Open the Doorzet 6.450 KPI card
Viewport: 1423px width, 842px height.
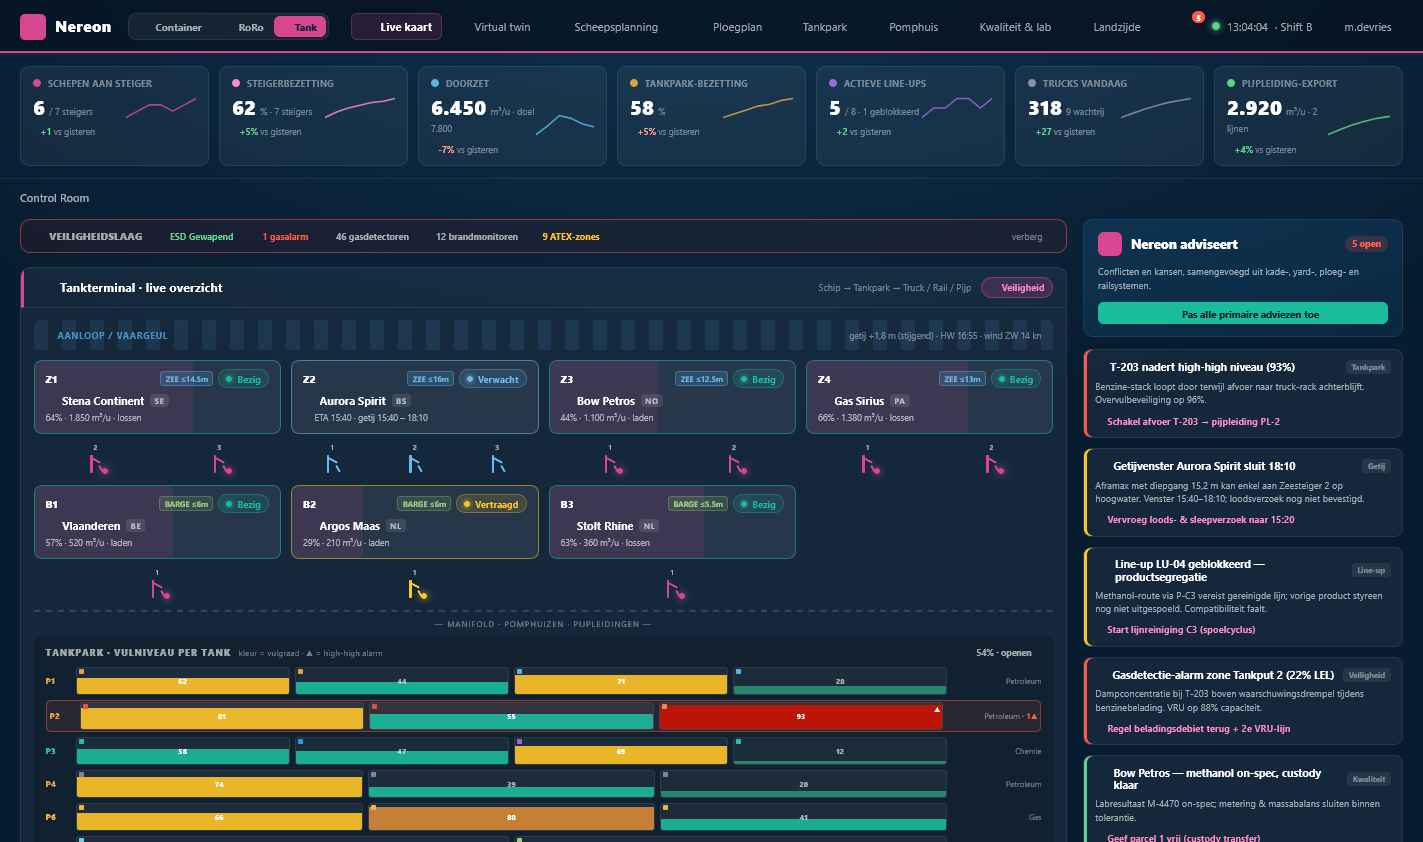[512, 116]
